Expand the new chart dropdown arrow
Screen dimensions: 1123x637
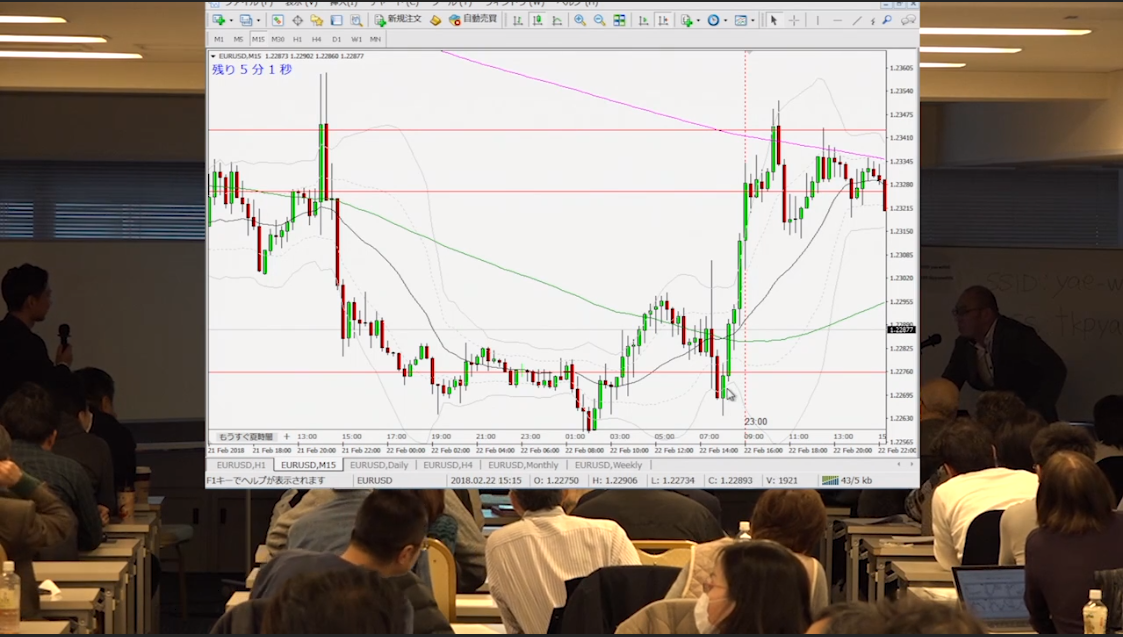[232, 20]
